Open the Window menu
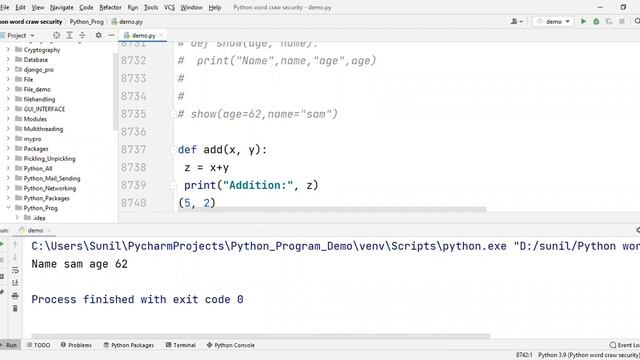Image resolution: width=640 pixels, height=360 pixels. point(191,7)
